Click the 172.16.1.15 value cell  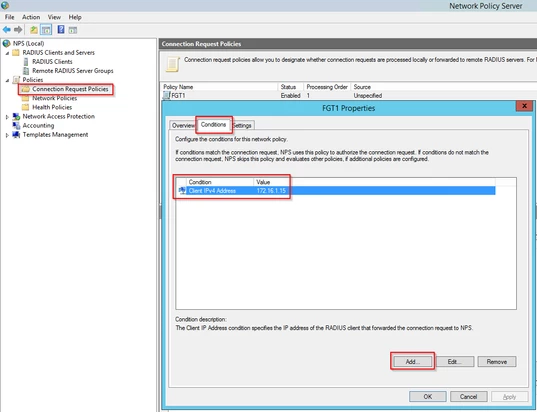pos(271,191)
